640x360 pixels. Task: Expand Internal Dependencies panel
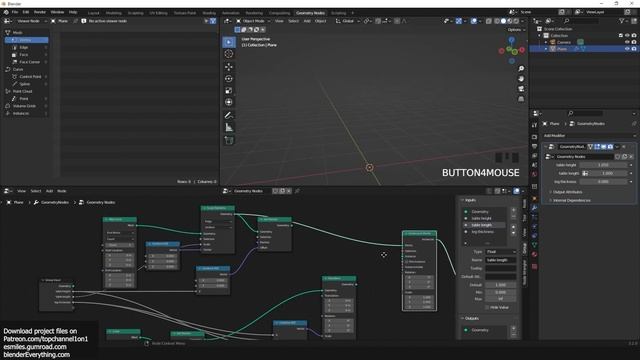tap(571, 200)
